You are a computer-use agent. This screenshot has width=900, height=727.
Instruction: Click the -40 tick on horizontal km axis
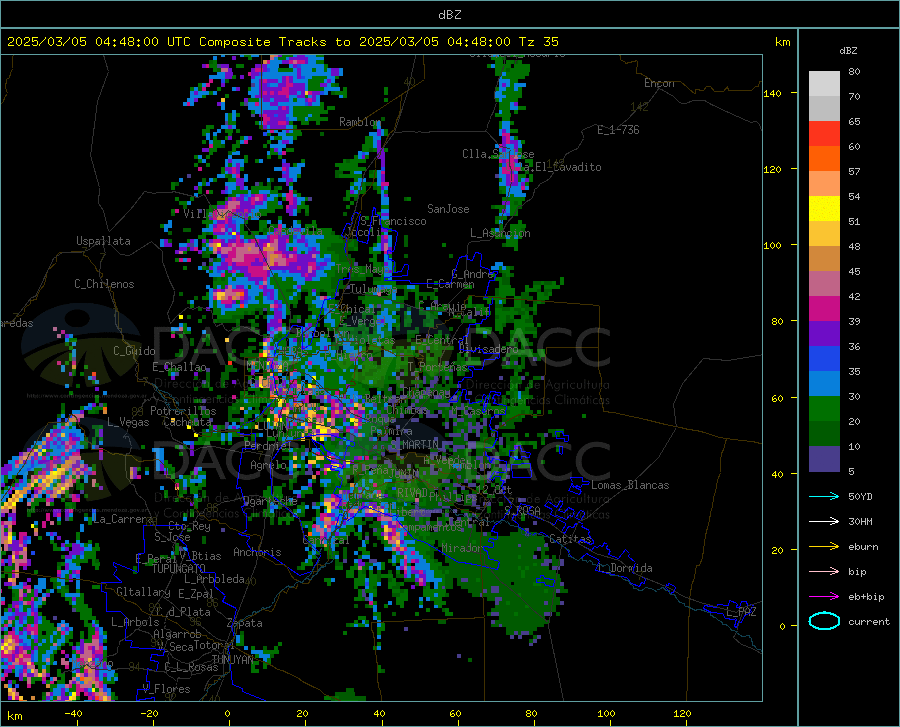click(73, 713)
